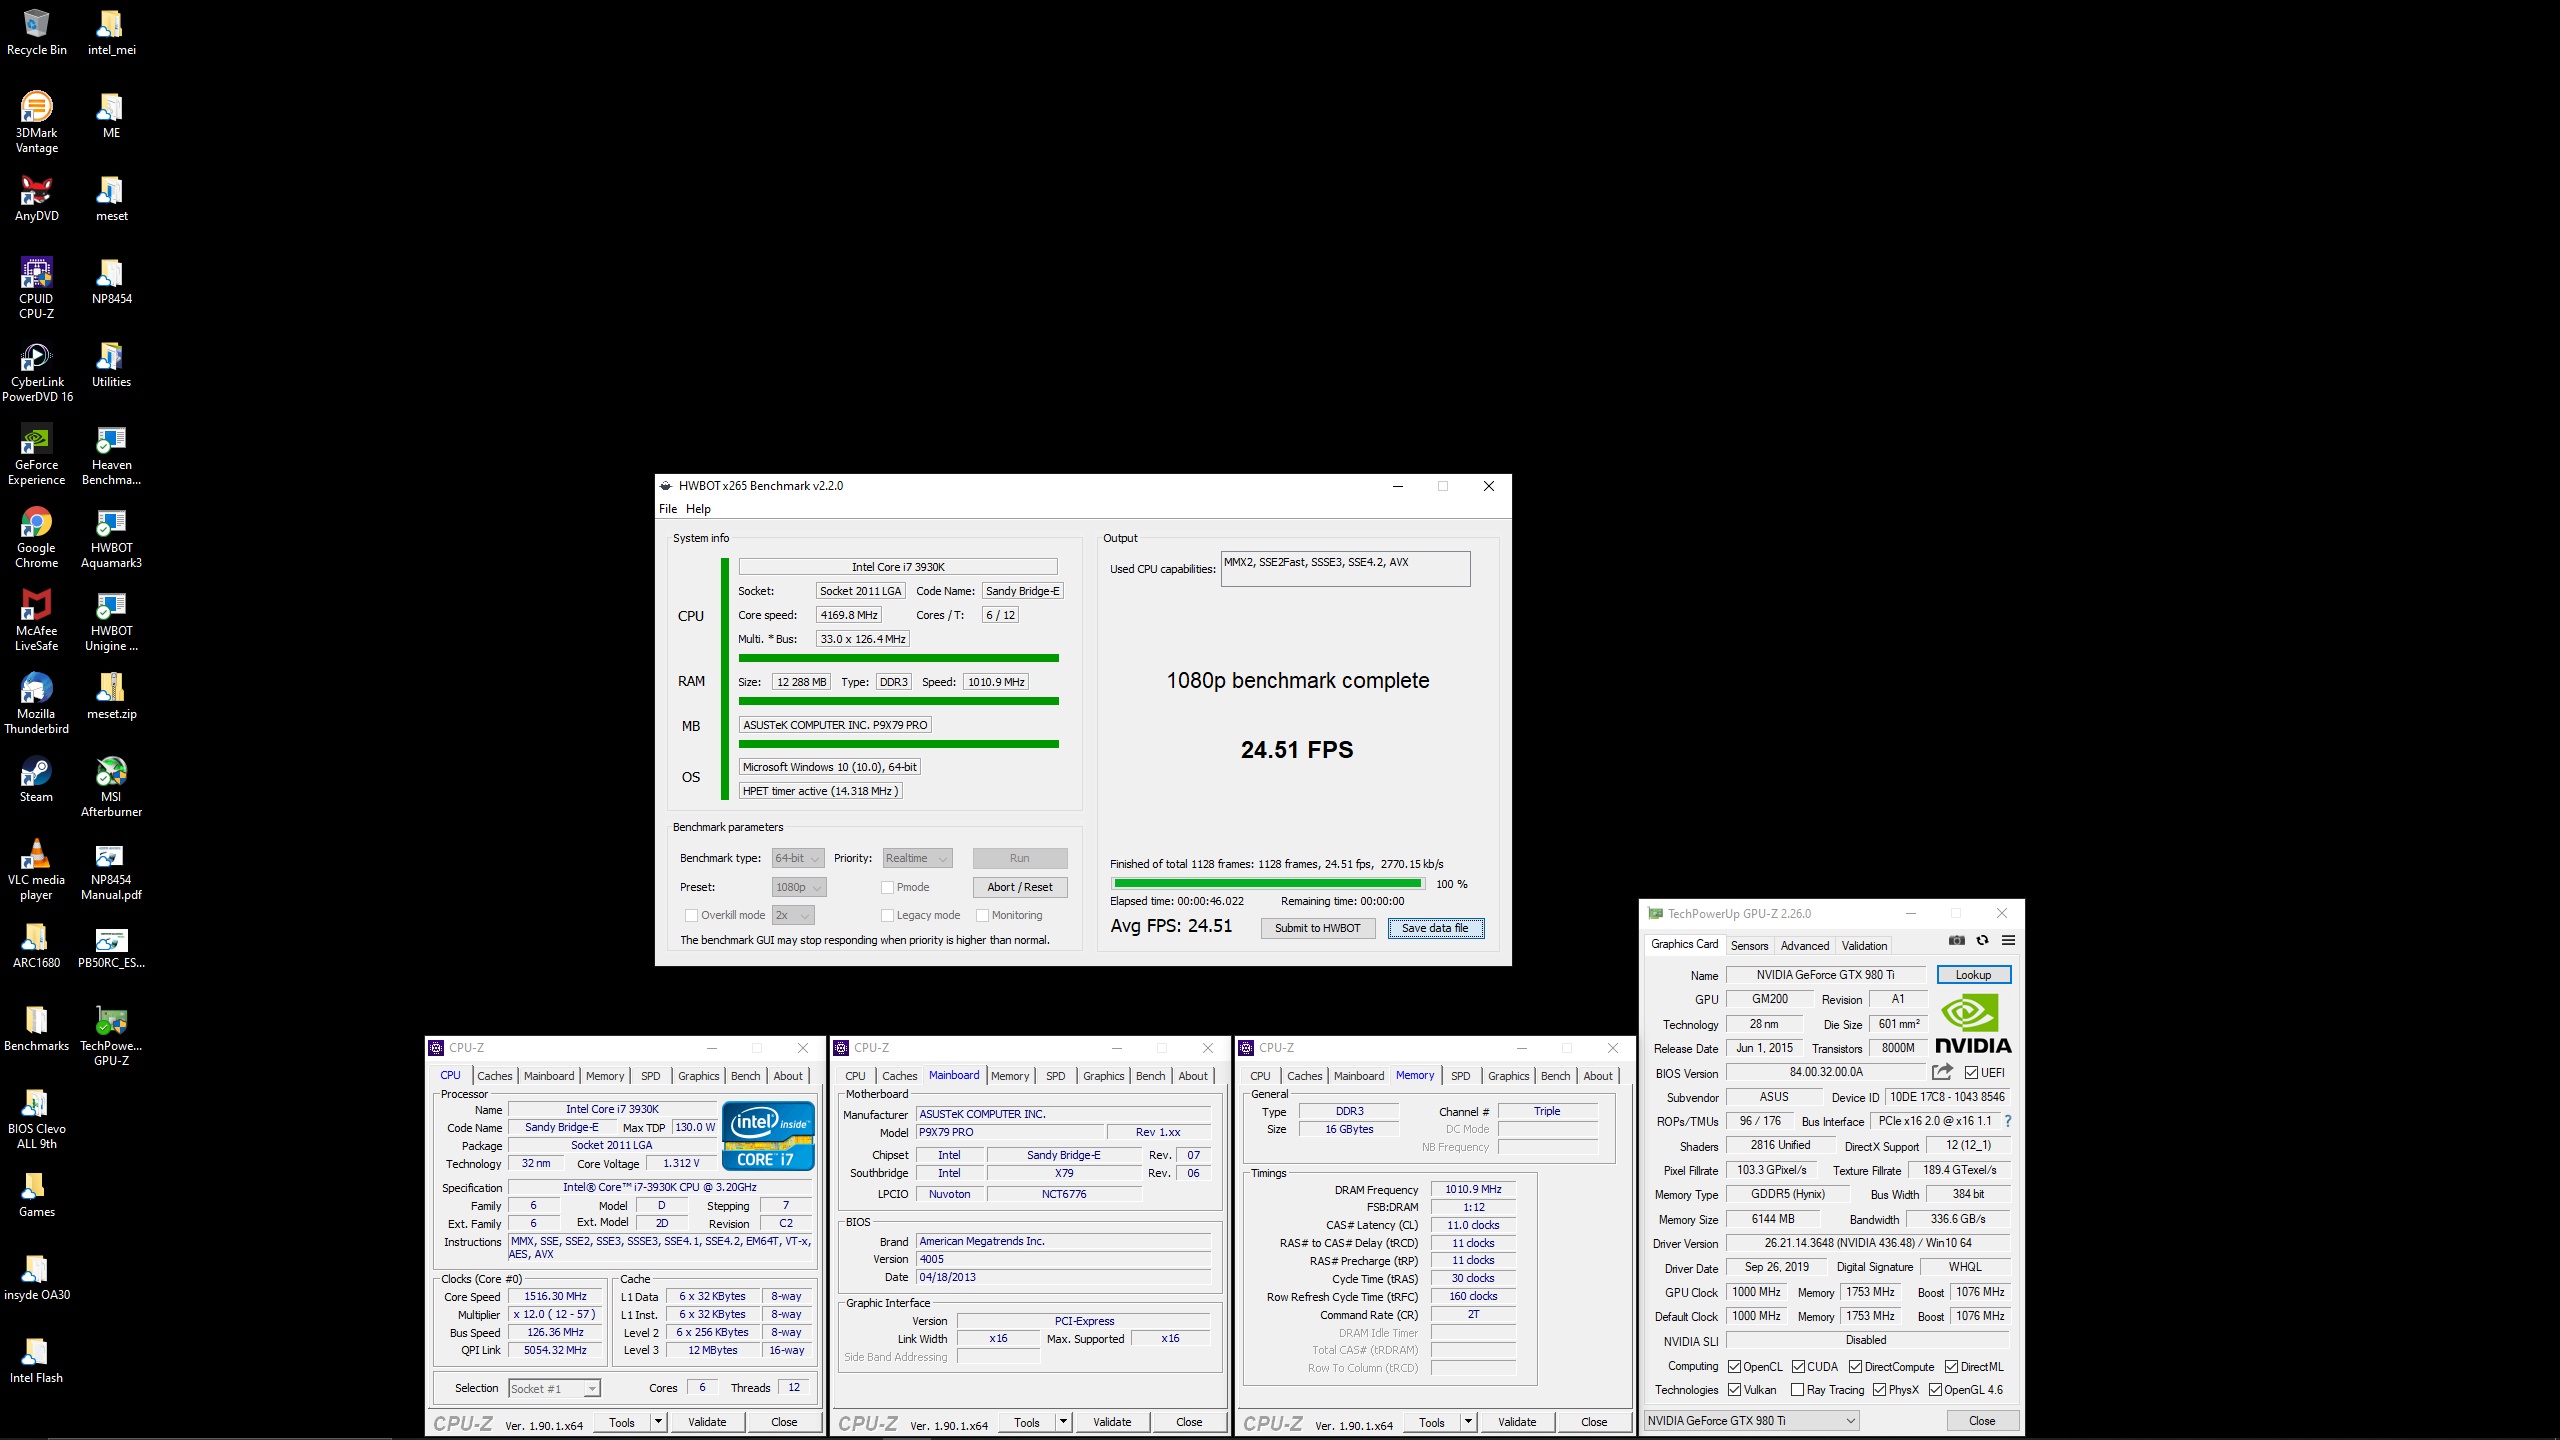
Task: Click the 100% benchmark progress bar
Action: pyautogui.click(x=1268, y=883)
